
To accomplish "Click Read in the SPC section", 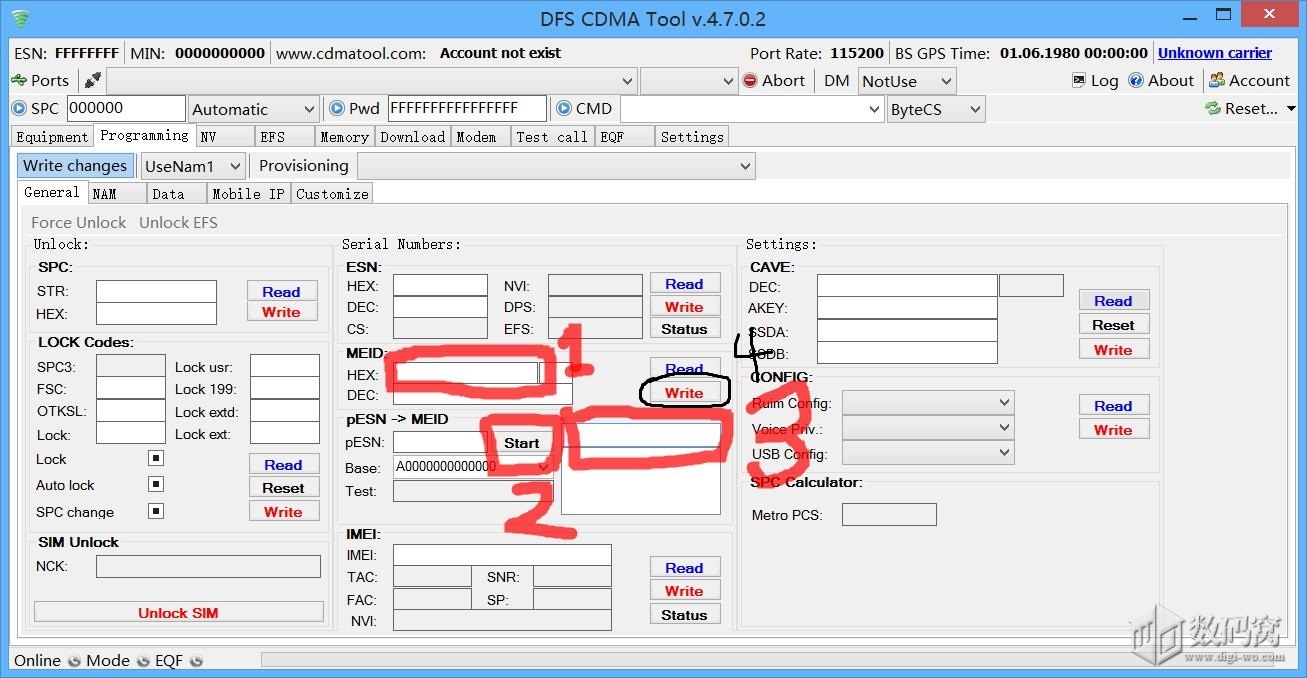I will point(282,292).
